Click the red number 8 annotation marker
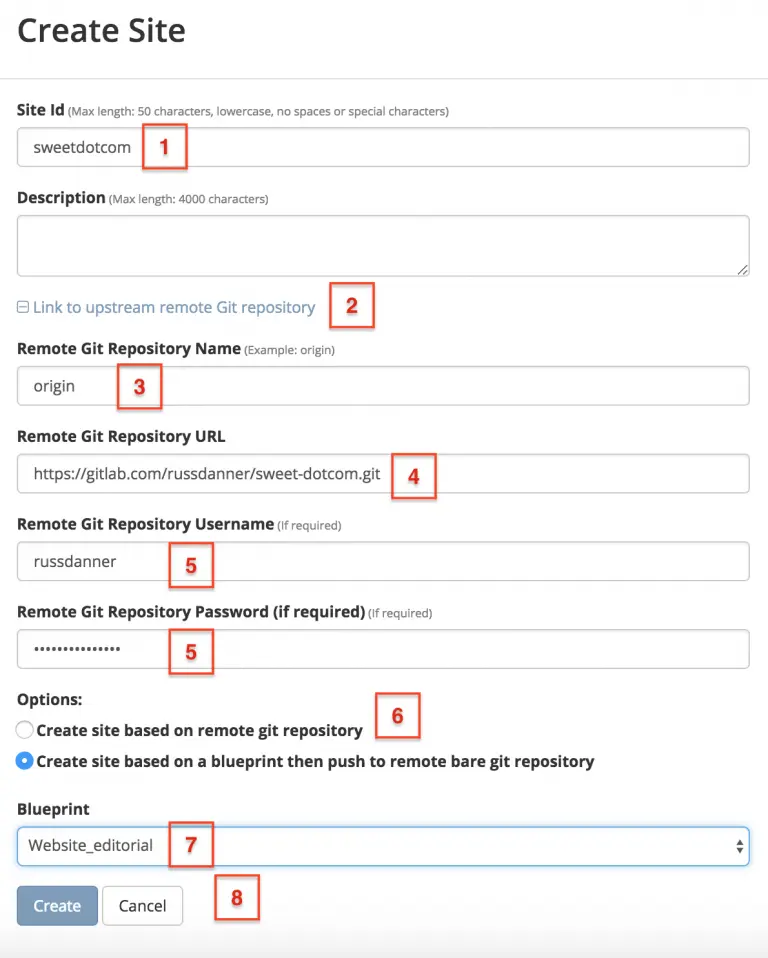The height and width of the screenshot is (958, 768). click(237, 897)
